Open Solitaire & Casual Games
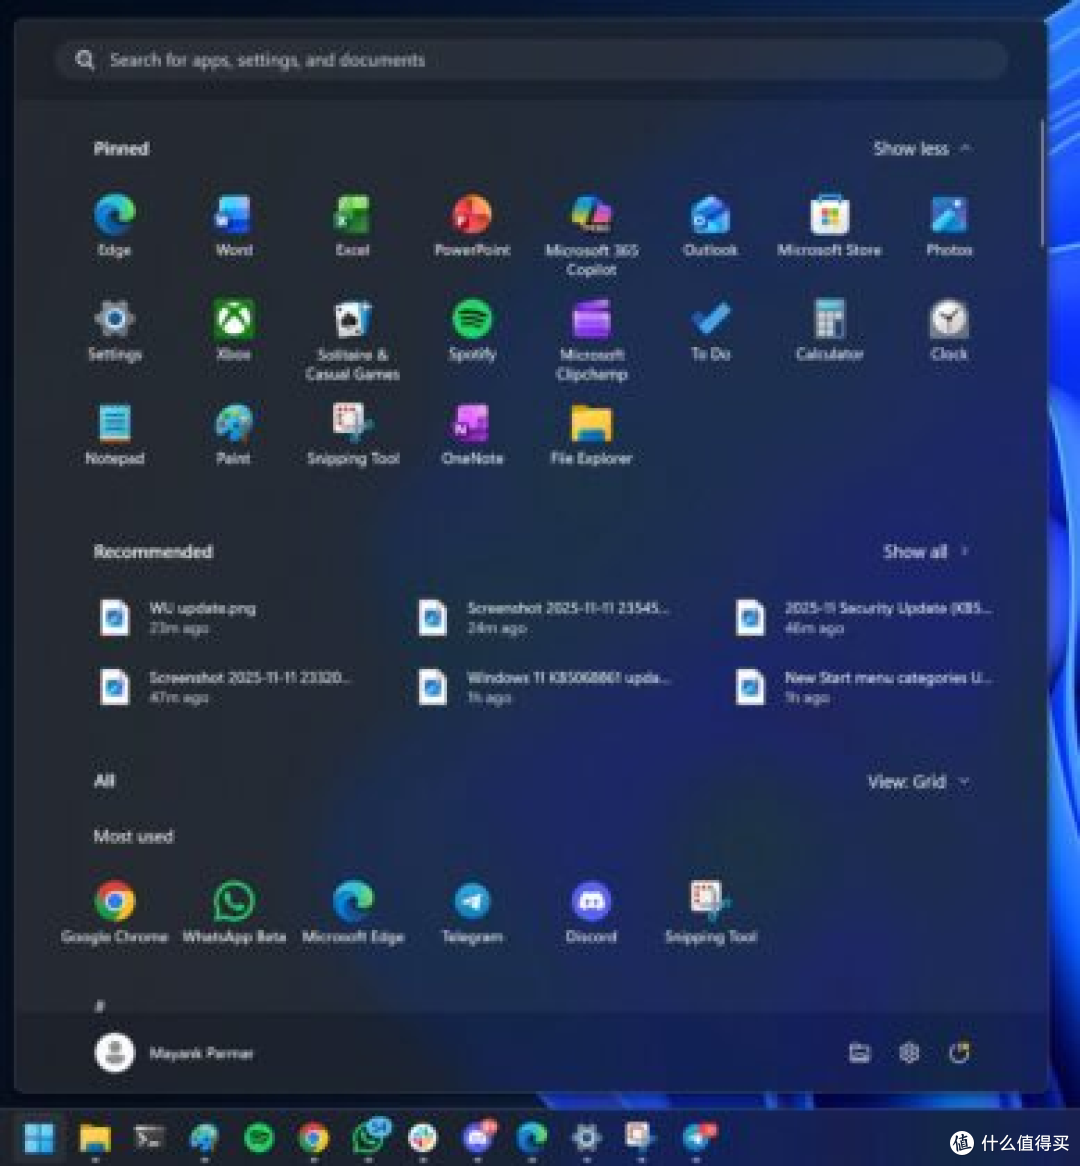 click(x=353, y=339)
